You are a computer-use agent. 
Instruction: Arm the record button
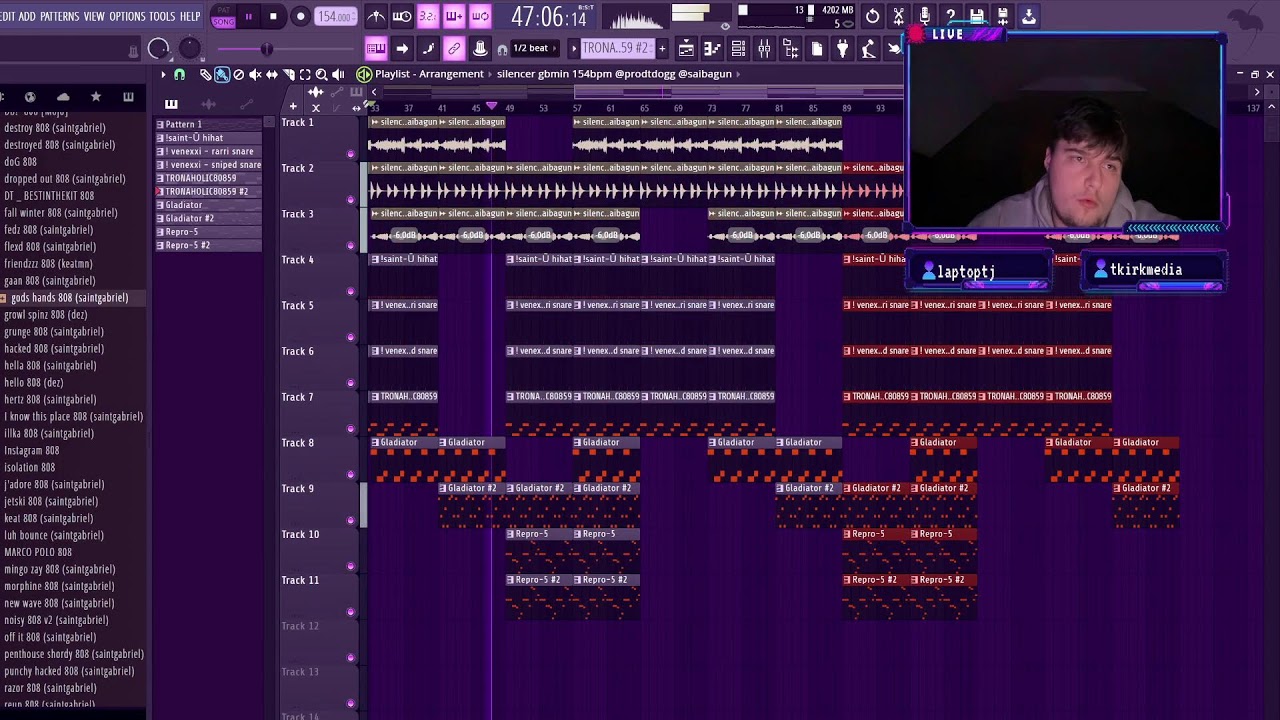(300, 17)
